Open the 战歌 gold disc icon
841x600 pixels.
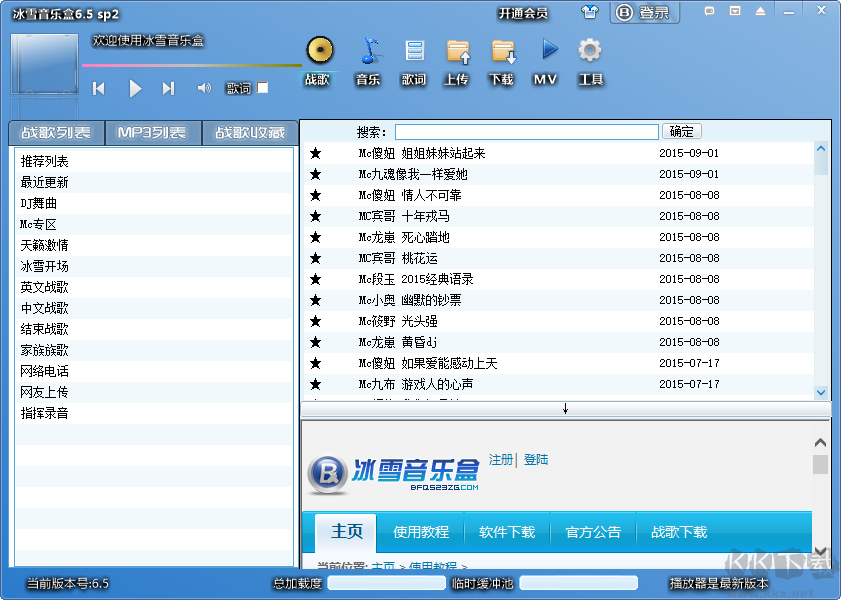coord(318,51)
